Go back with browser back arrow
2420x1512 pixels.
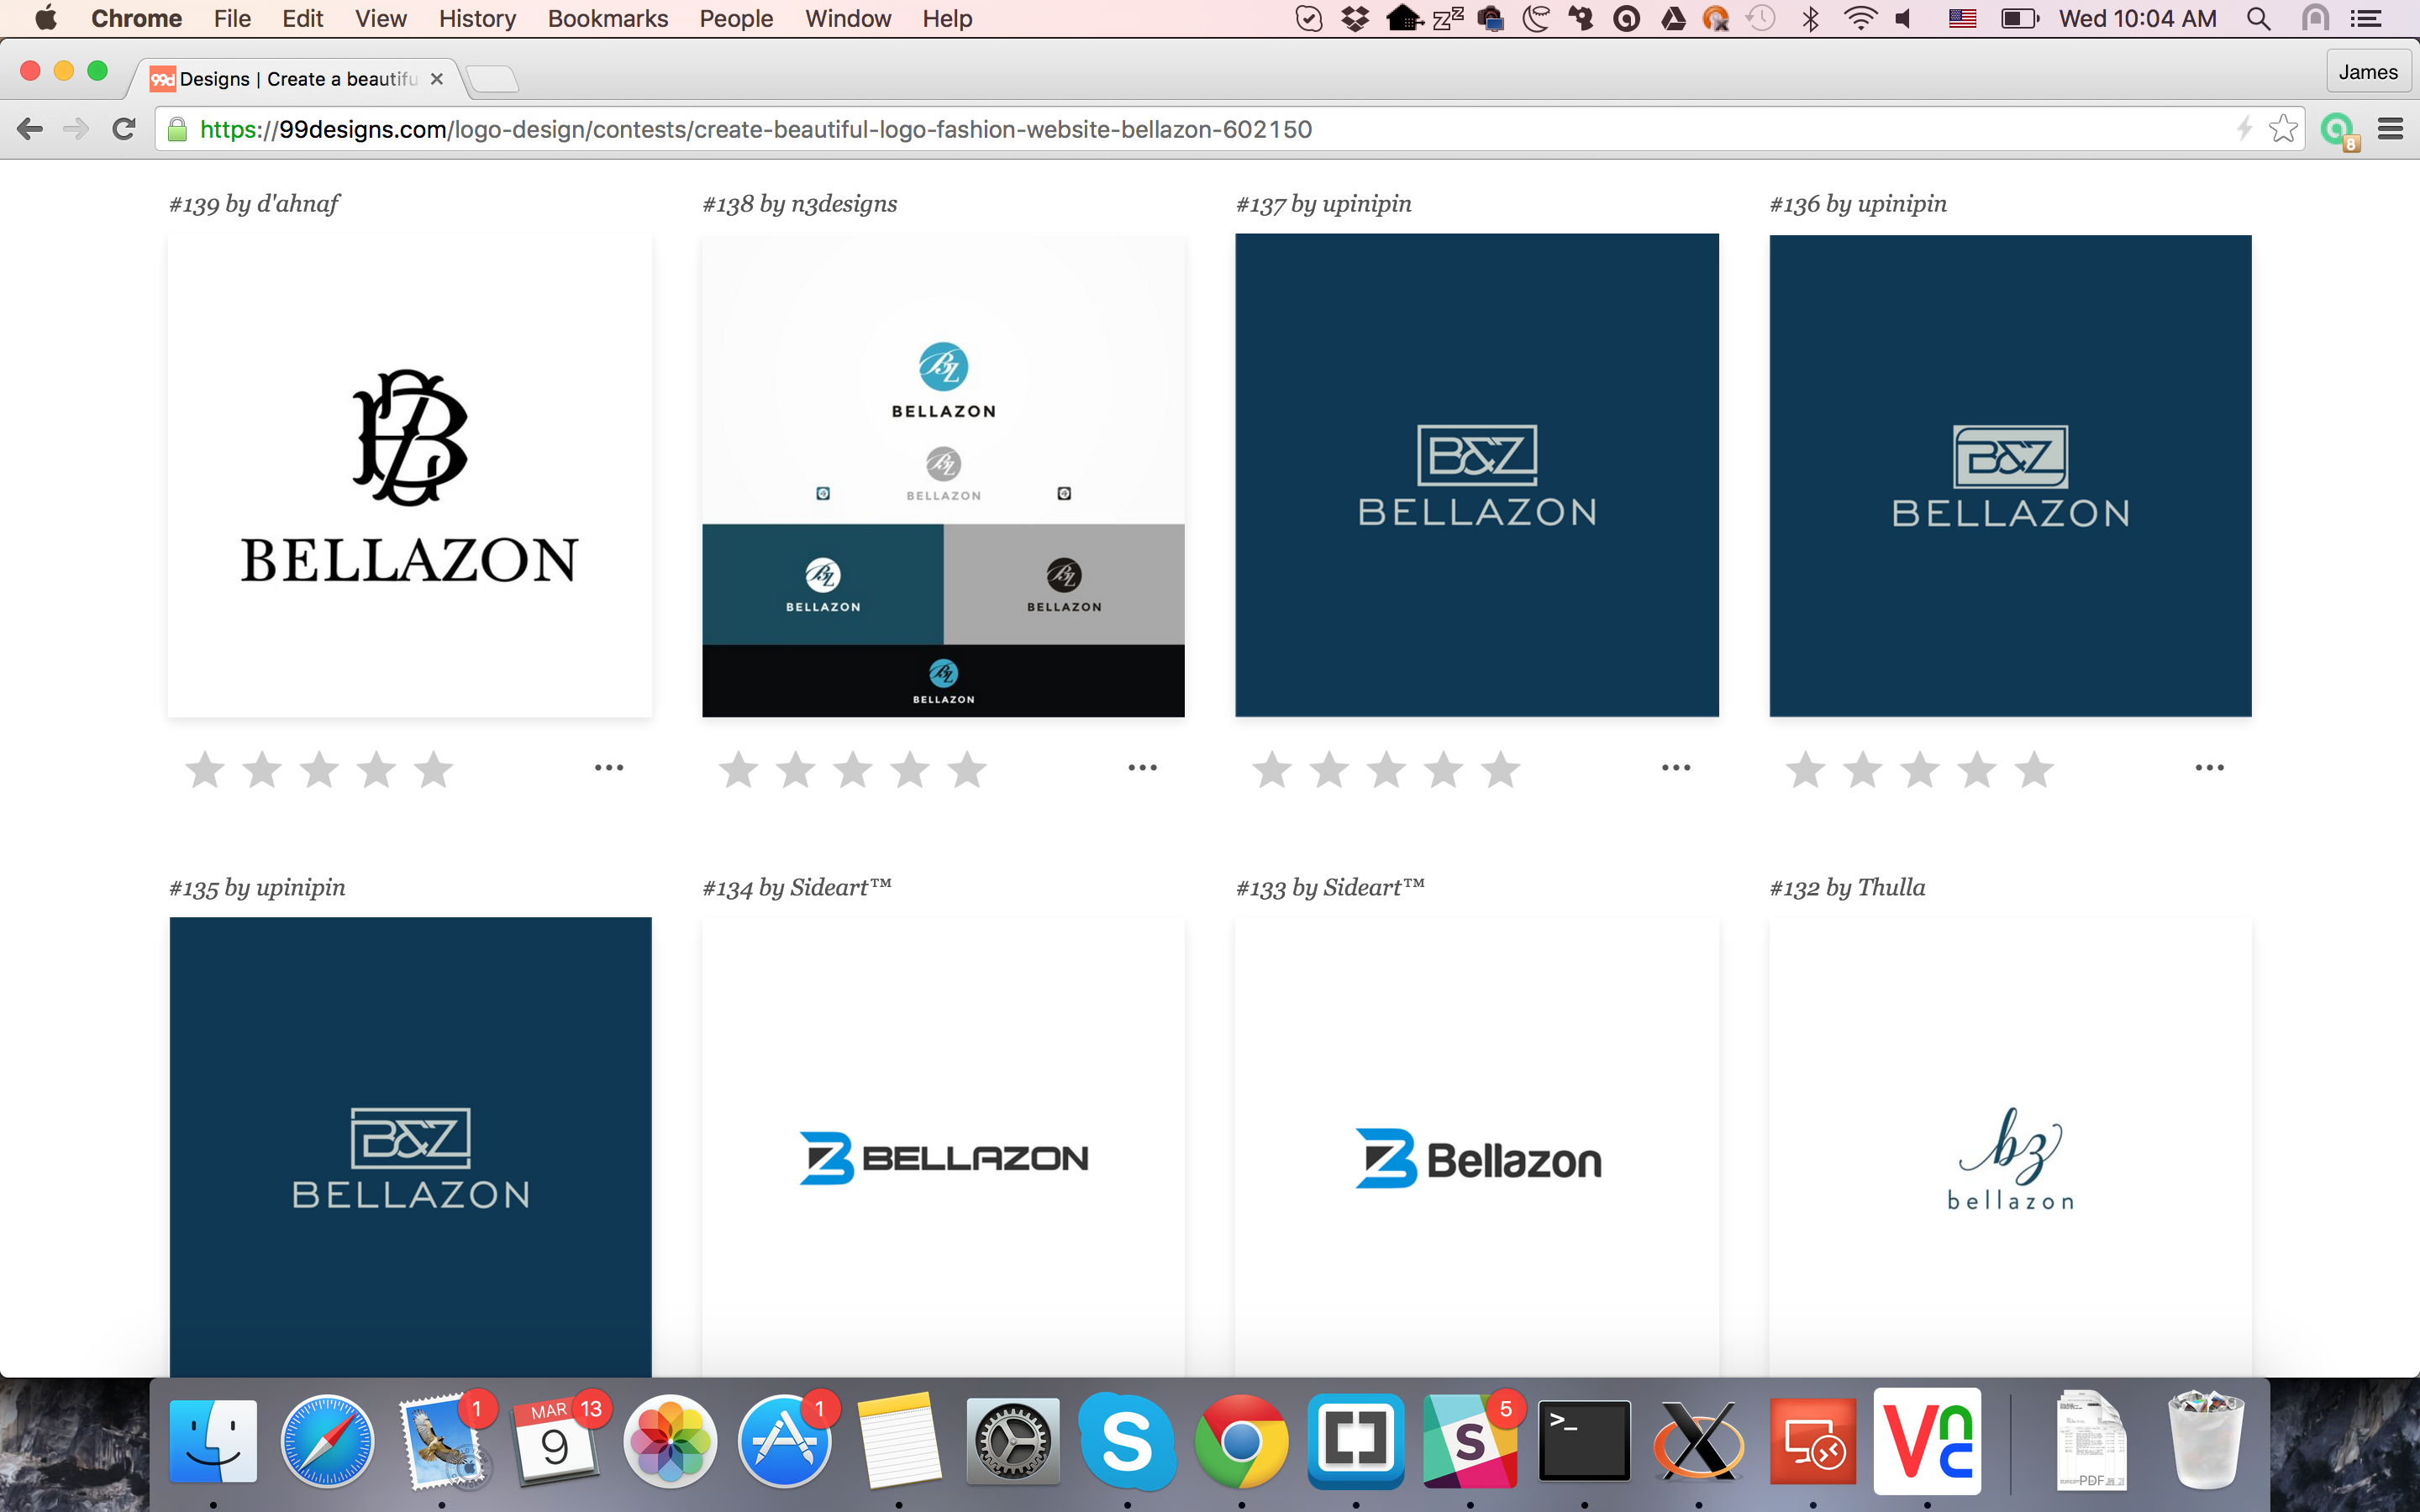[30, 129]
